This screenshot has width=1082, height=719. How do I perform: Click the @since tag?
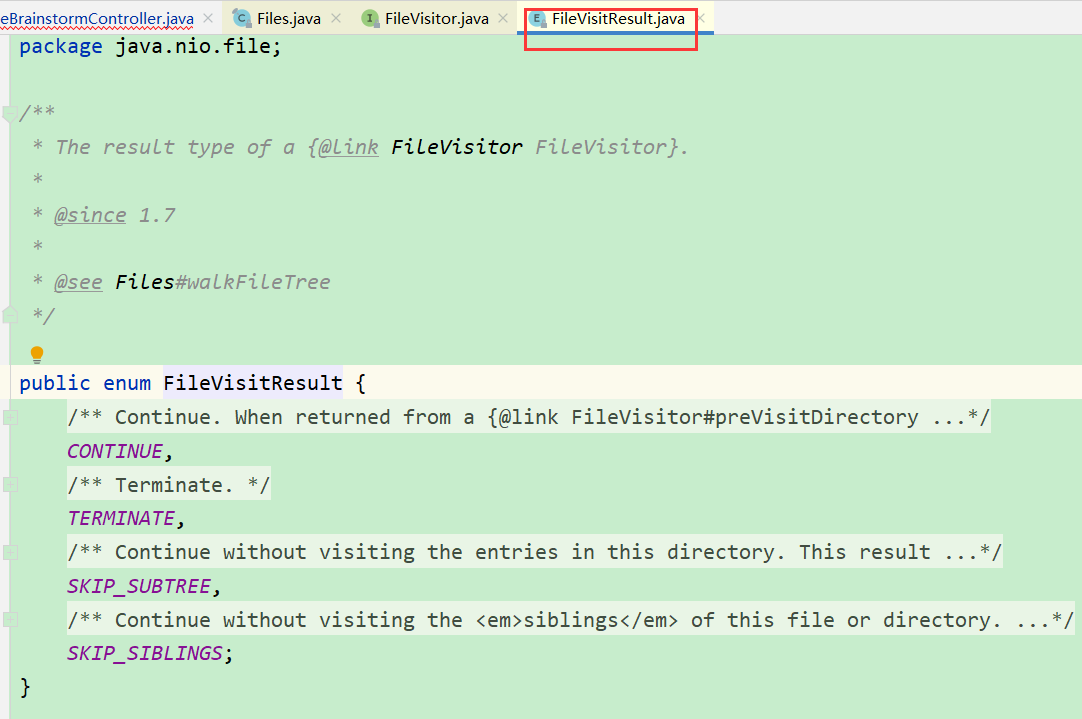coord(90,215)
